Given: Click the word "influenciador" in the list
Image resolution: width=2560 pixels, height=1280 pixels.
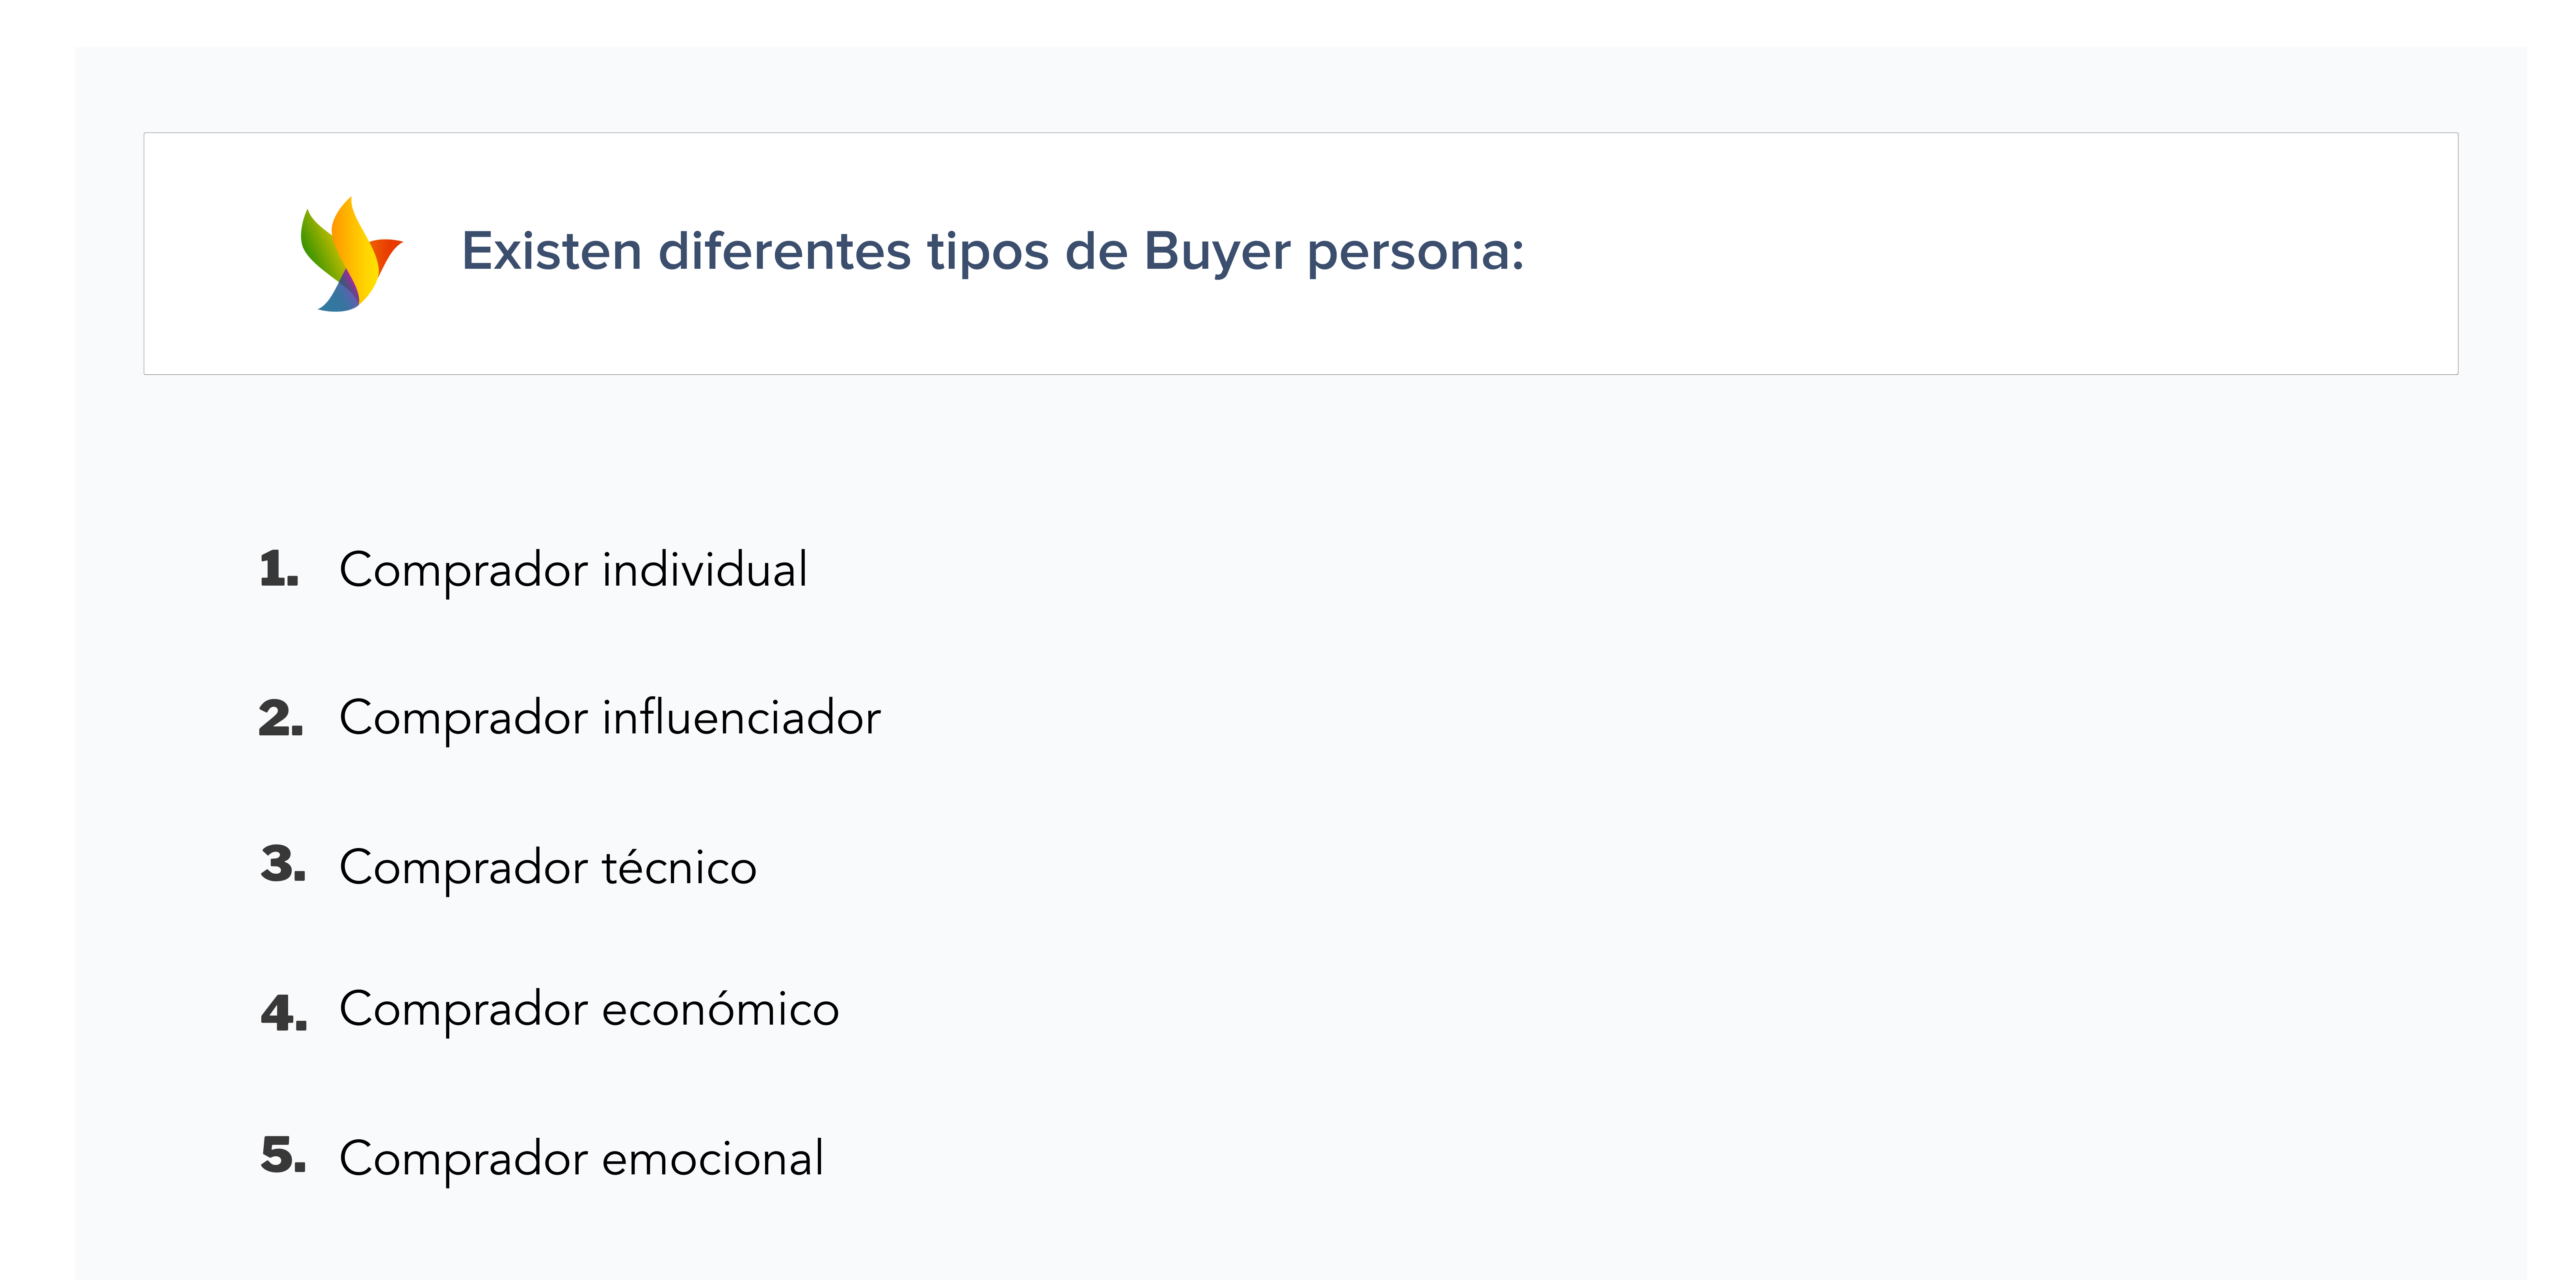Looking at the screenshot, I should [741, 718].
